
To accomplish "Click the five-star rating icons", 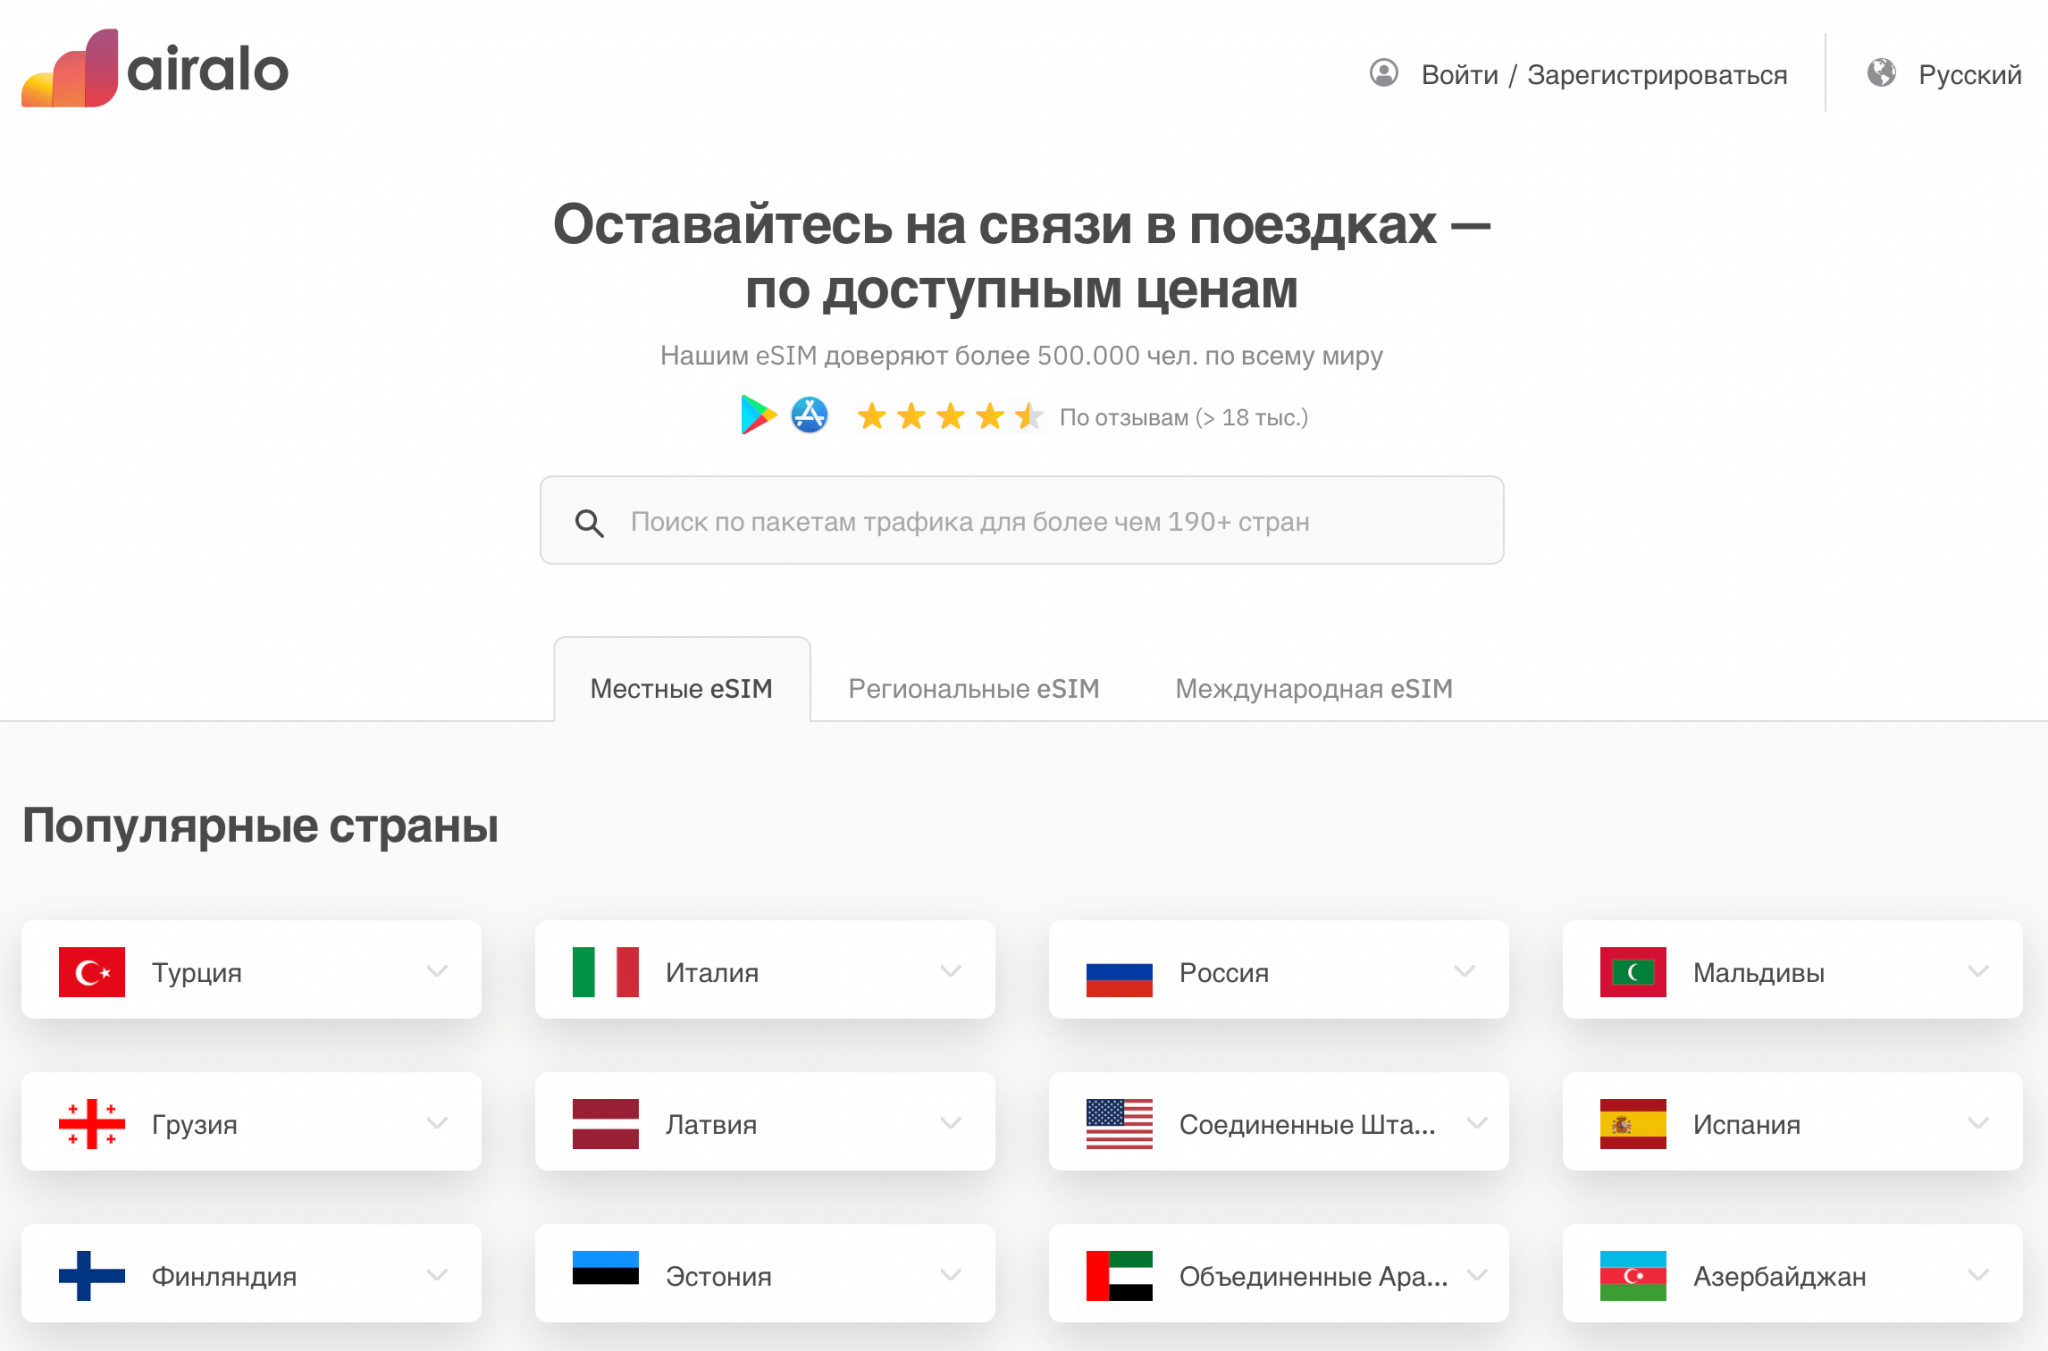I will [950, 416].
